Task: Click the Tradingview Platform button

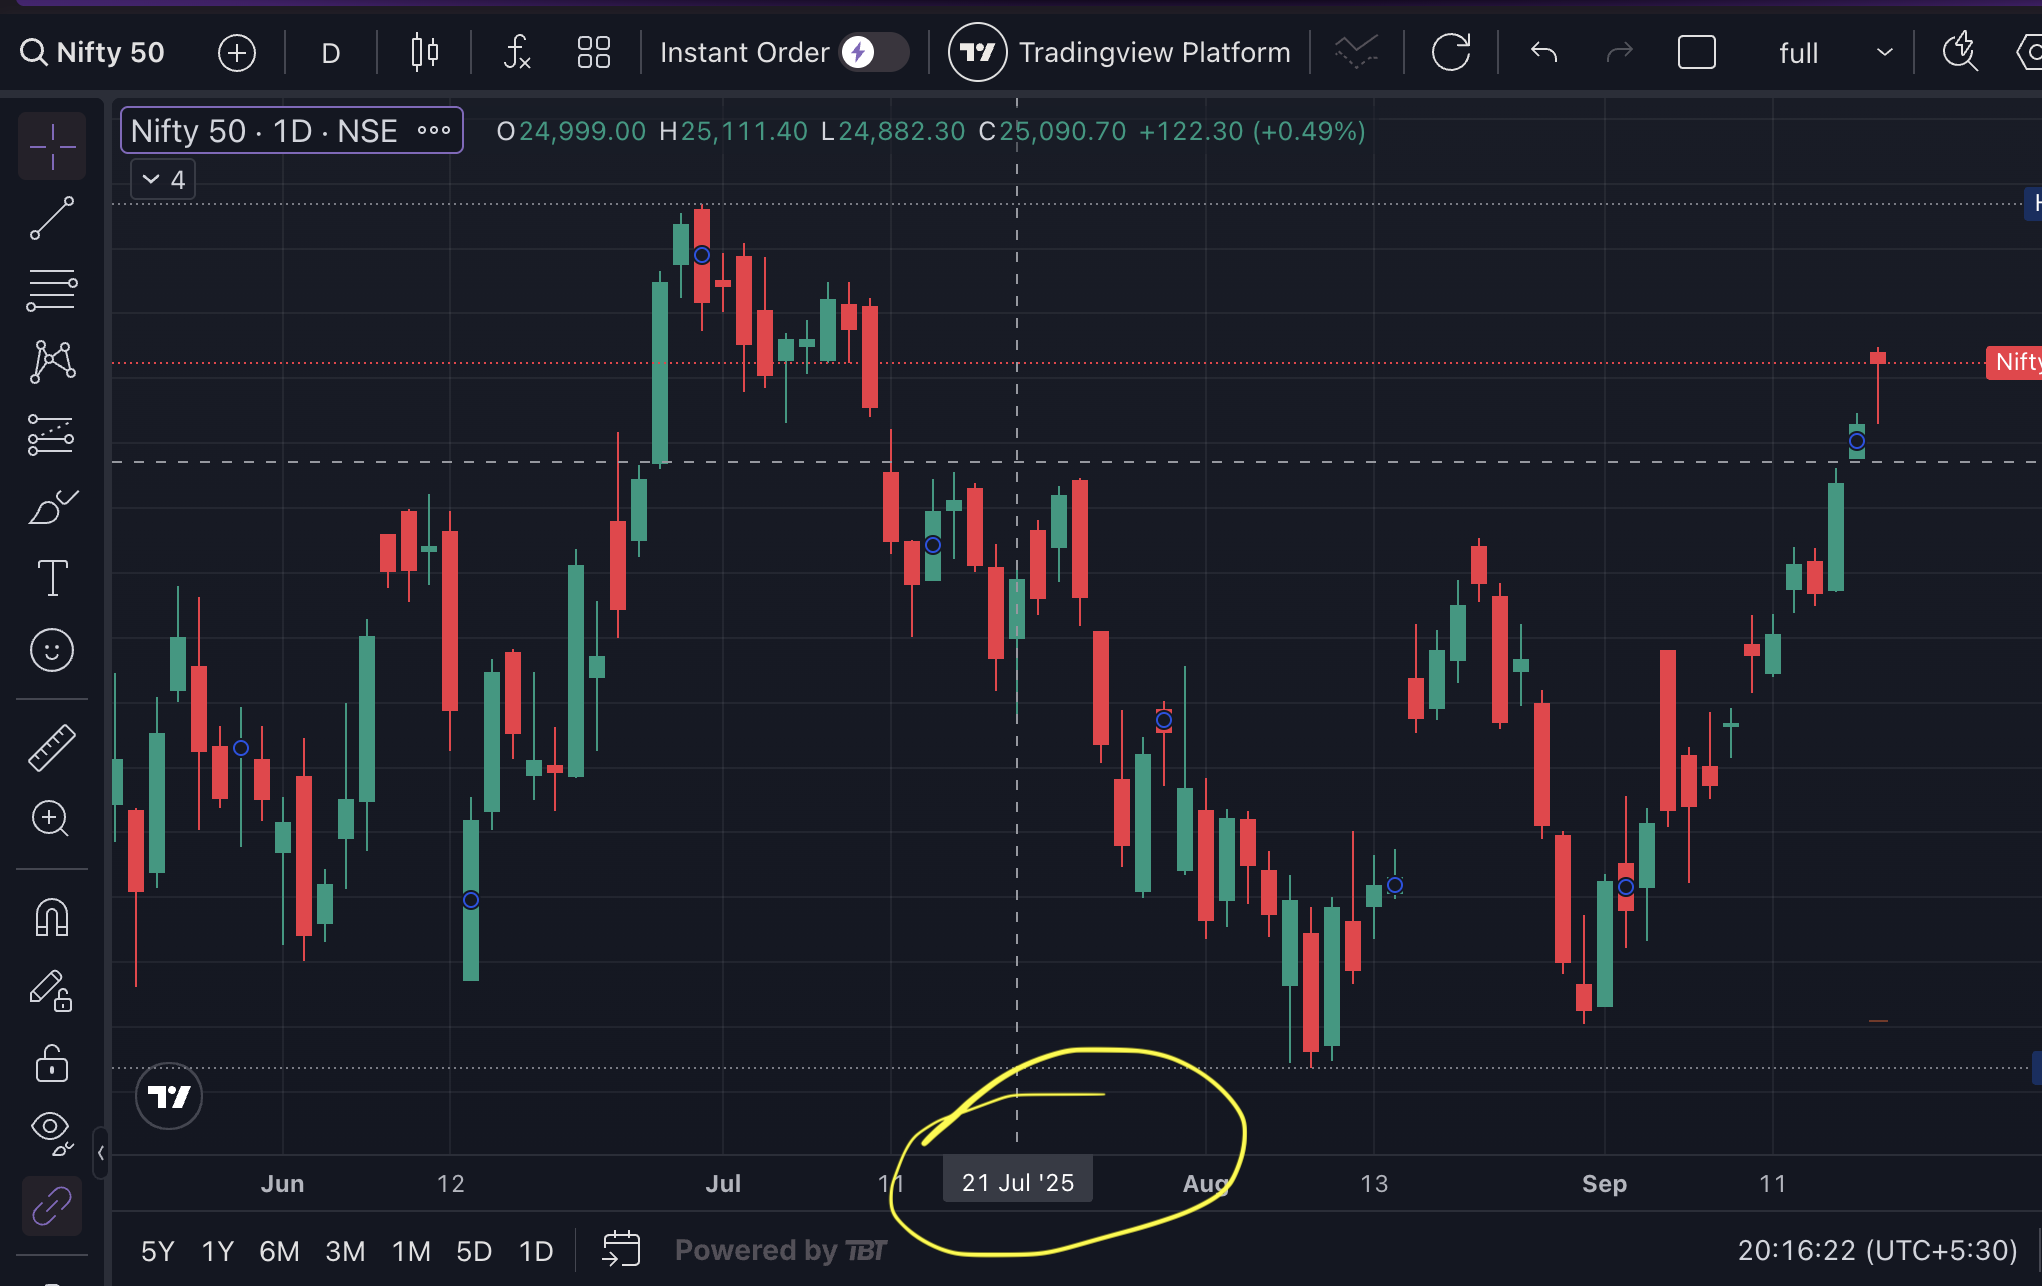Action: 1120,52
